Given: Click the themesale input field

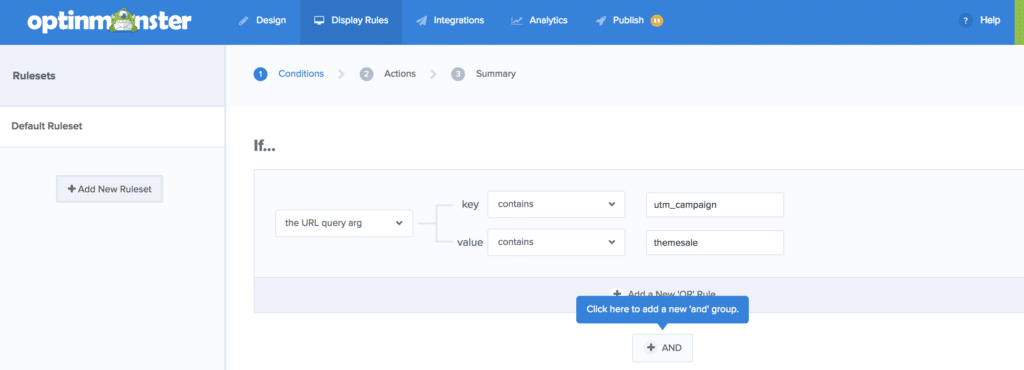Looking at the screenshot, I should click(714, 243).
